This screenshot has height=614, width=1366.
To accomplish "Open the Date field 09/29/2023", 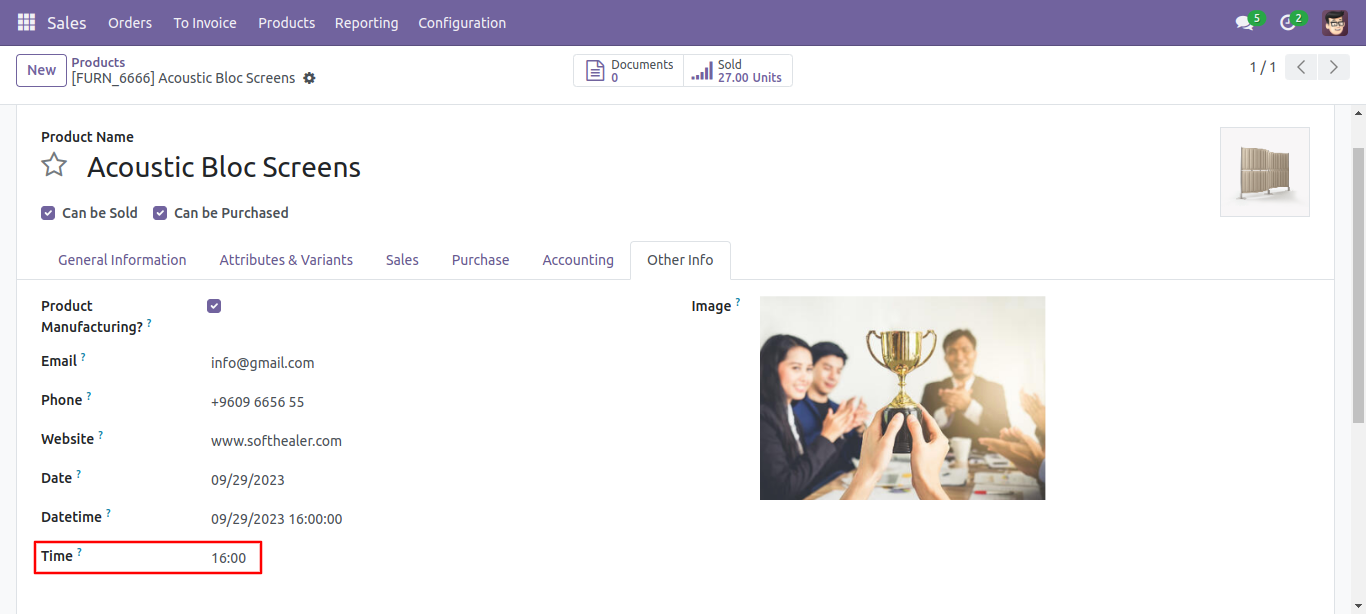I will click(x=248, y=480).
